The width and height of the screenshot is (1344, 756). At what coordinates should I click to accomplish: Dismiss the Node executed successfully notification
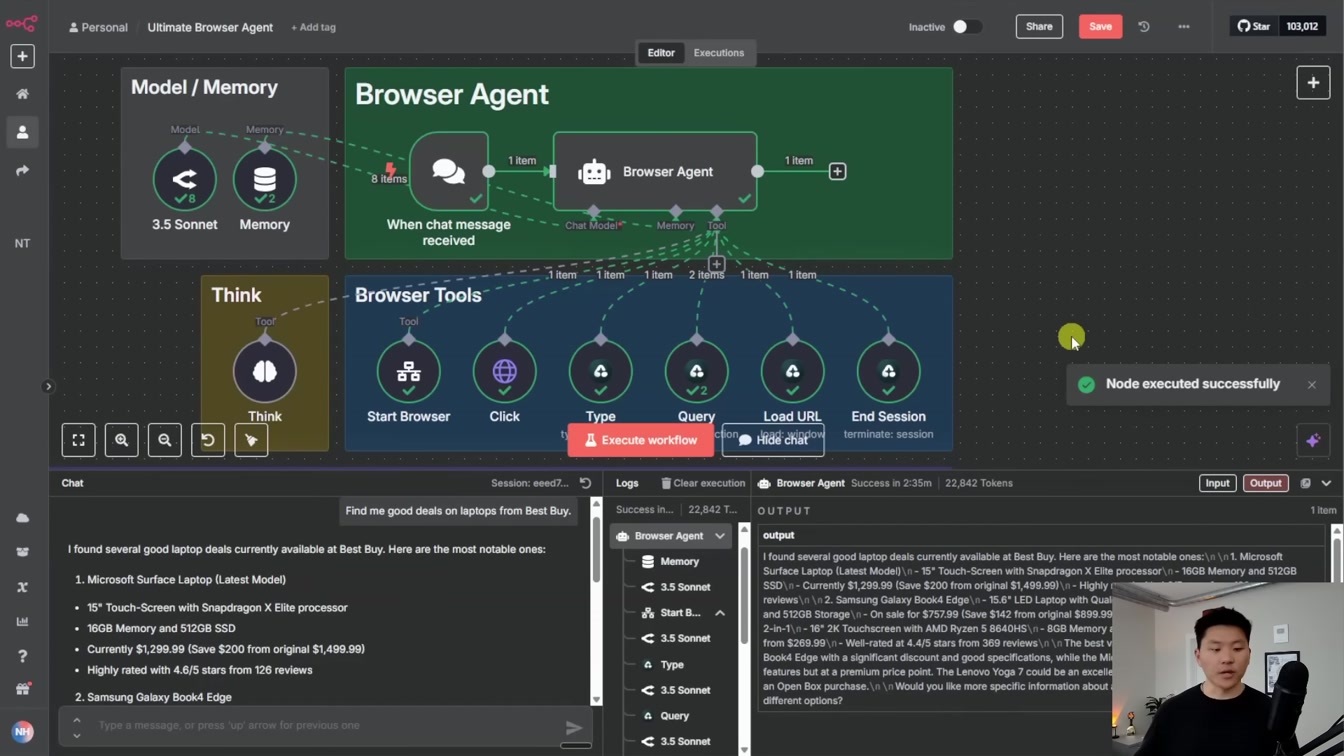pos(1312,384)
